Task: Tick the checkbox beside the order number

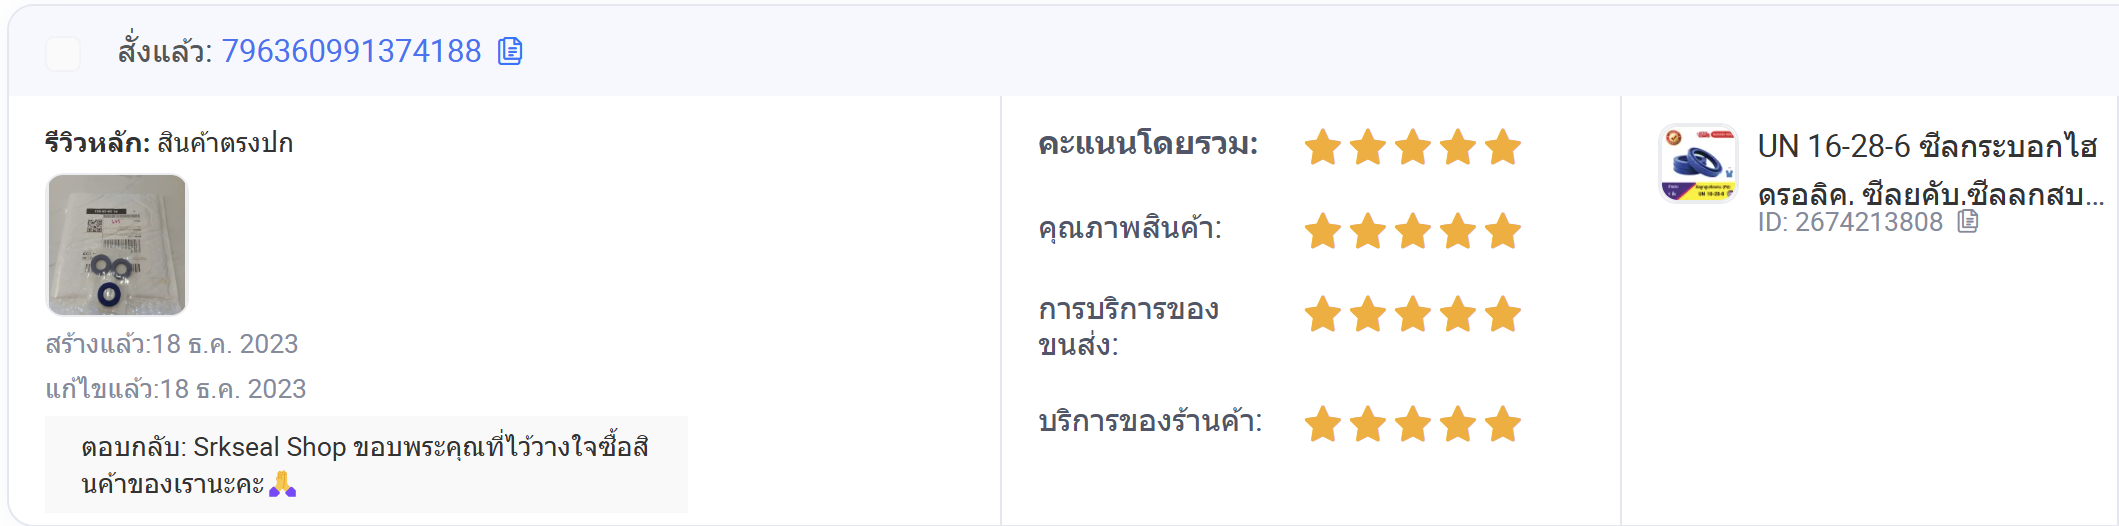Action: pos(63,53)
